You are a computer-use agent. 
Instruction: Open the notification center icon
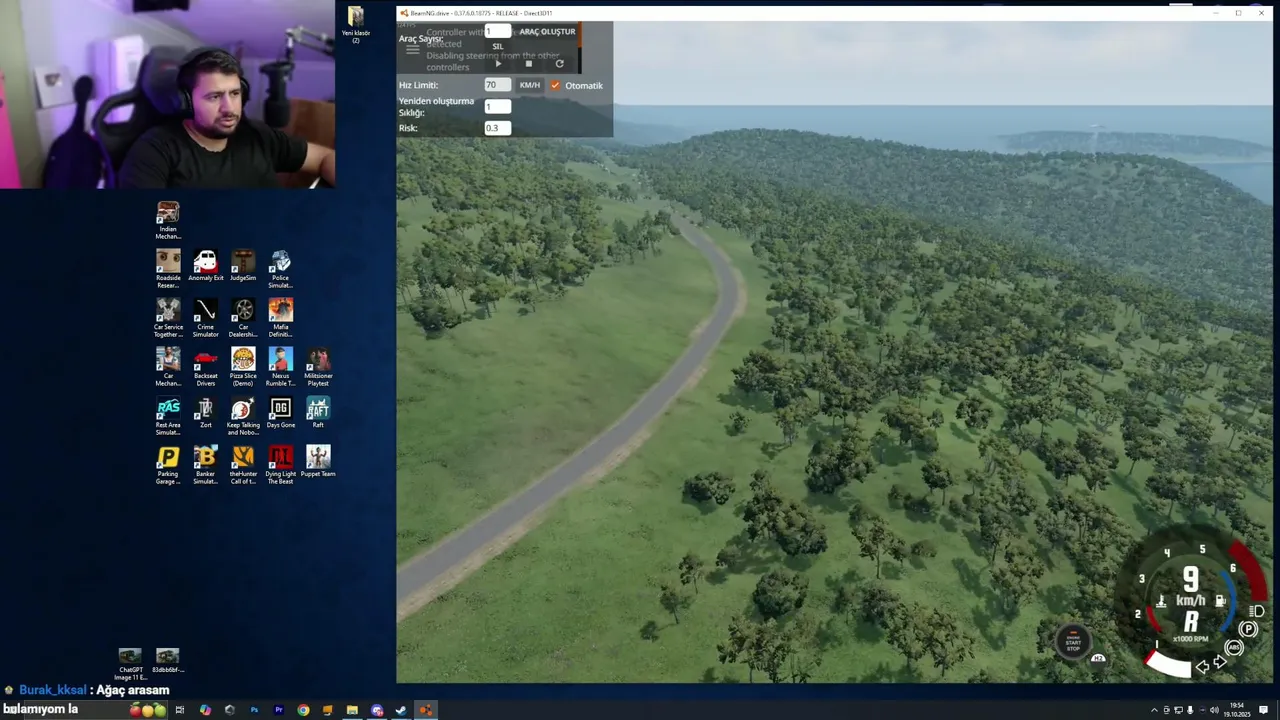1264,710
